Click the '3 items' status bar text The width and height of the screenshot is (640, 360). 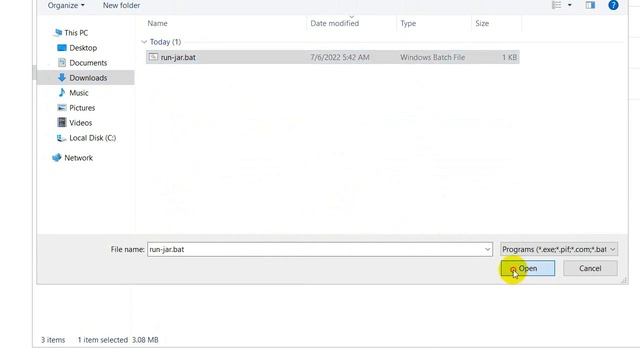(x=53, y=340)
